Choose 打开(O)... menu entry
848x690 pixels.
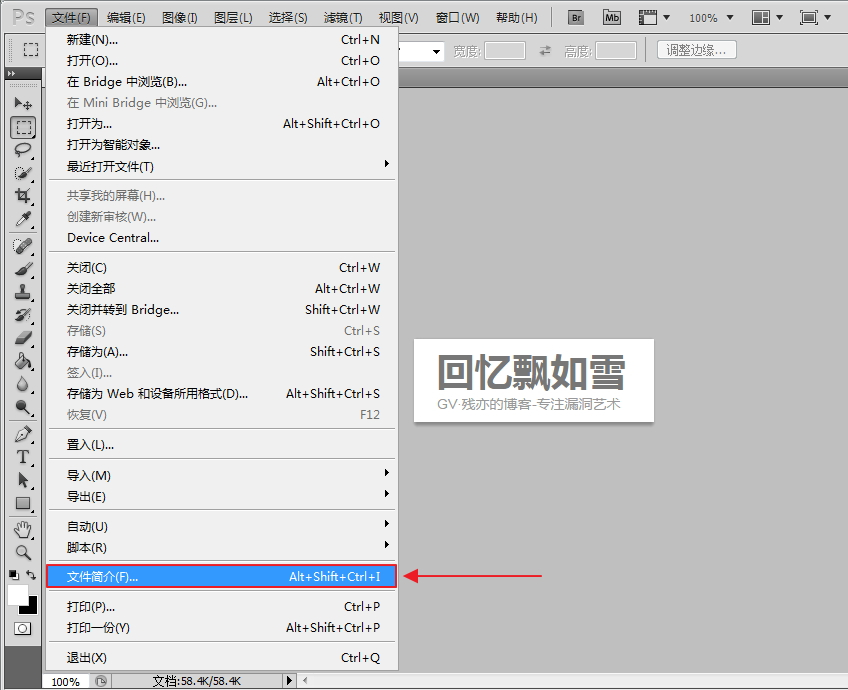222,61
